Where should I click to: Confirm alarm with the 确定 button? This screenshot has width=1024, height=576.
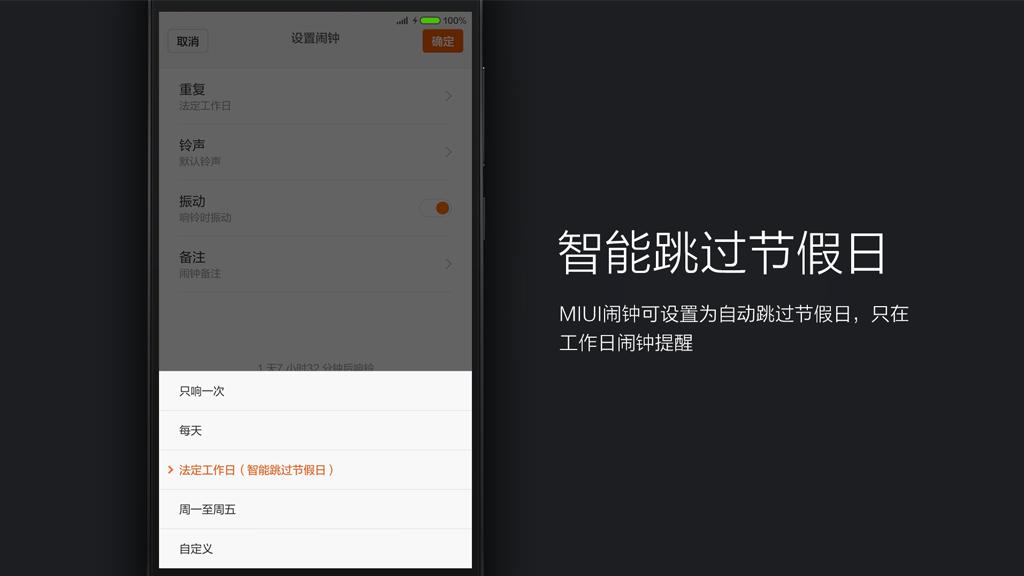click(441, 41)
